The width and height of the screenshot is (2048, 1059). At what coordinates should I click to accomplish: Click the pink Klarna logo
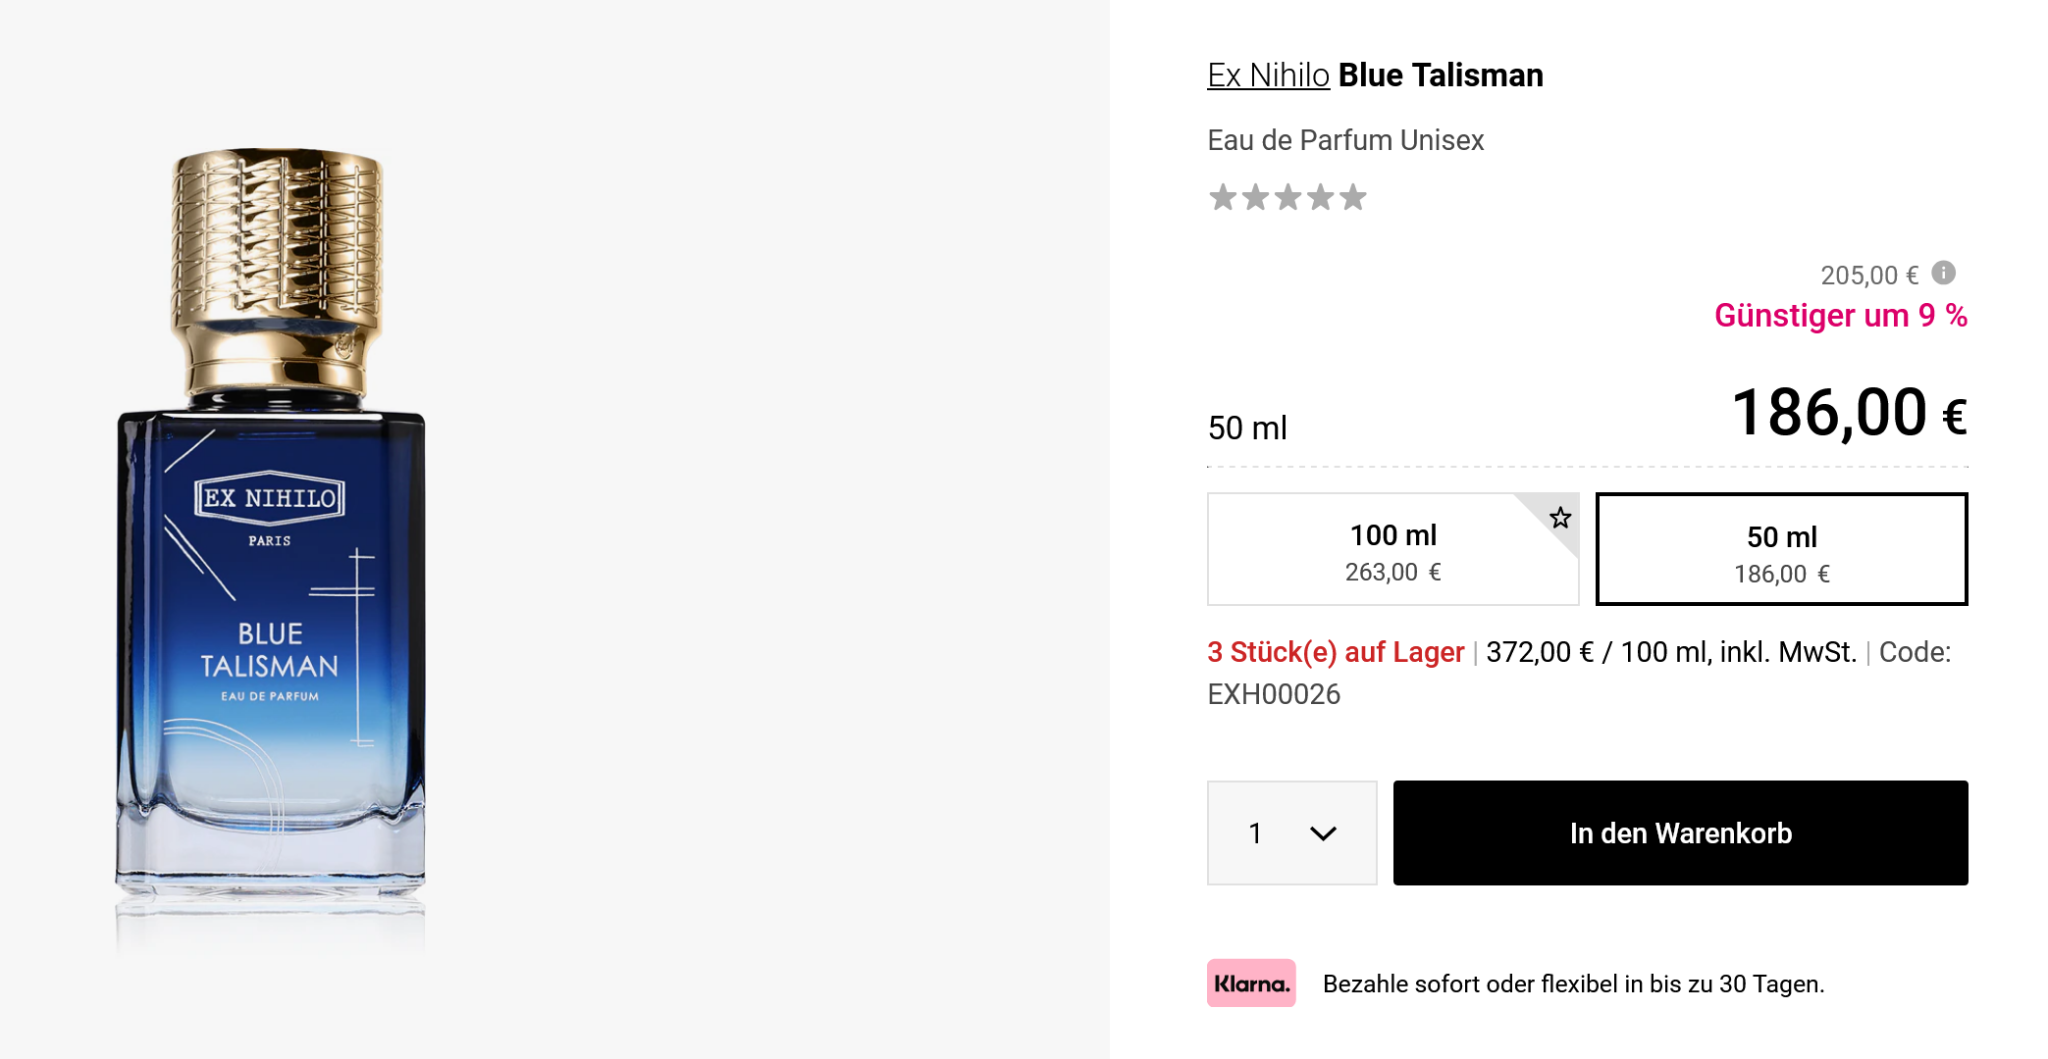point(1250,983)
